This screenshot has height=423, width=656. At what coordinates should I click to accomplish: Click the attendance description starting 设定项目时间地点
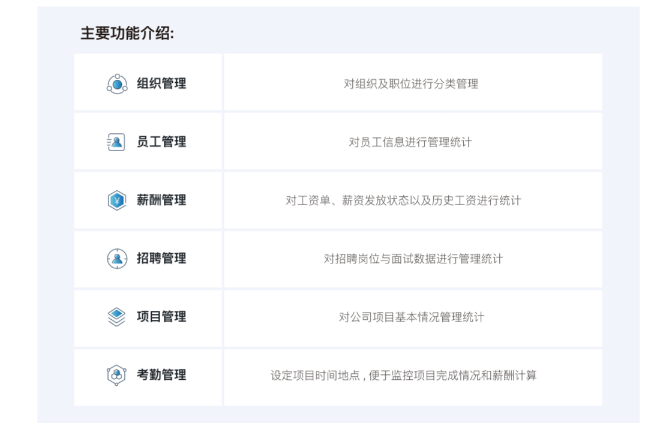403,375
